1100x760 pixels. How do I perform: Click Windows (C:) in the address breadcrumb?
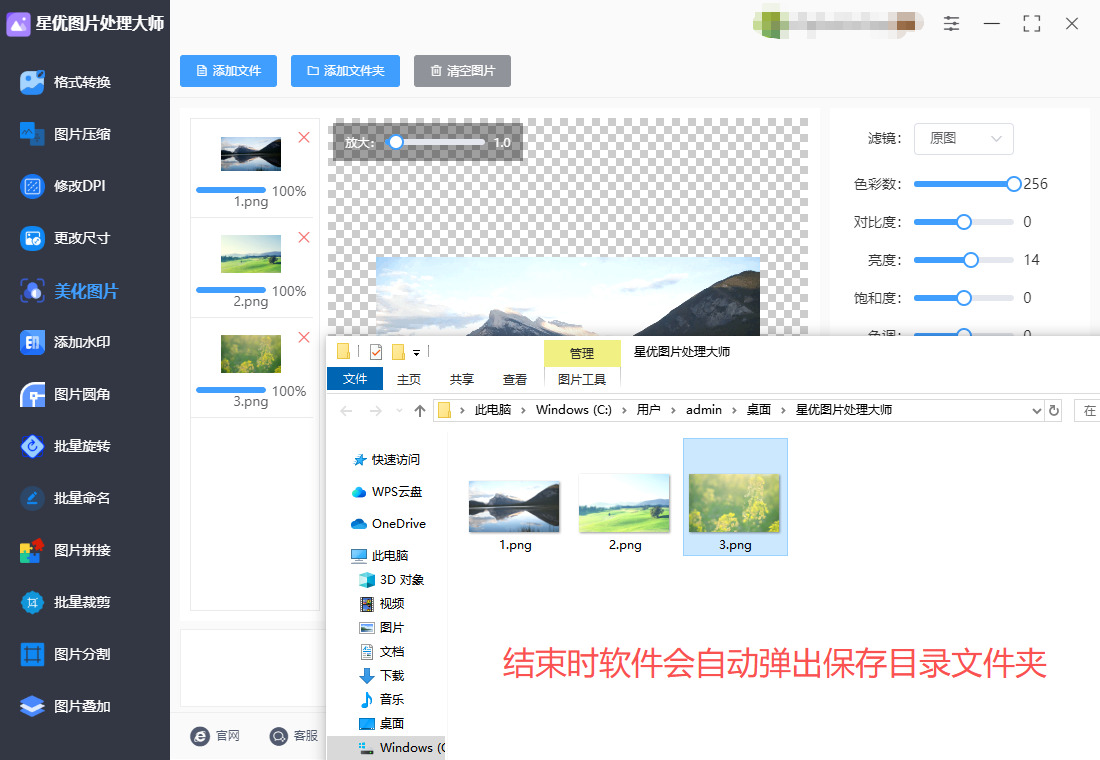[574, 410]
